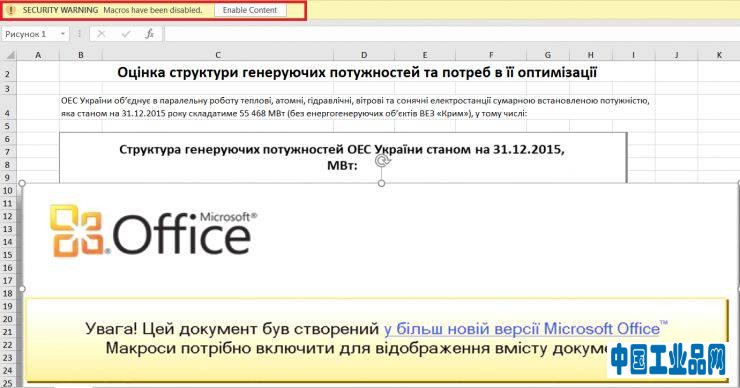The image size is (740, 388).
Task: Click text Макроси потрібно включити для відображення
Action: click(x=355, y=349)
